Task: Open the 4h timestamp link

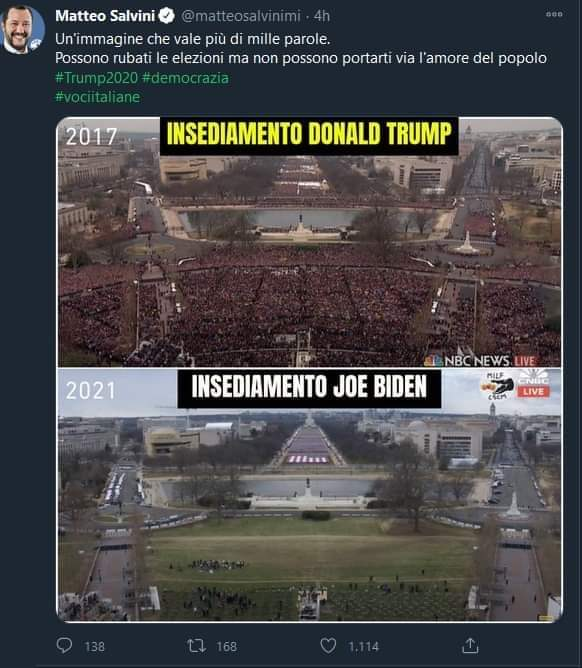Action: pyautogui.click(x=322, y=16)
